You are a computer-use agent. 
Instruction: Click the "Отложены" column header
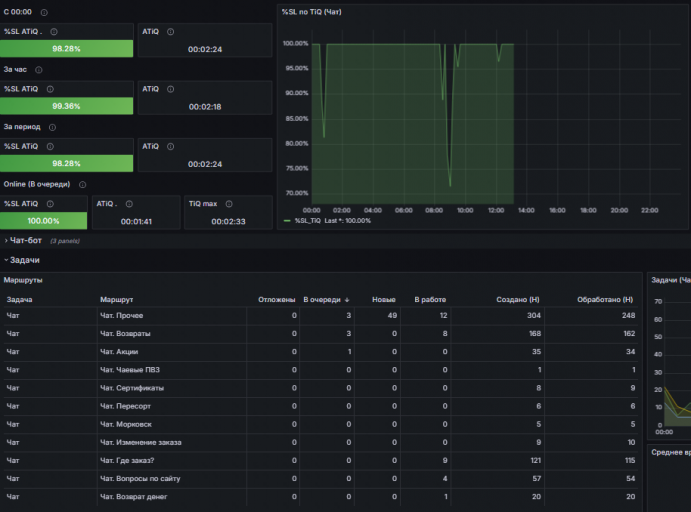click(277, 300)
